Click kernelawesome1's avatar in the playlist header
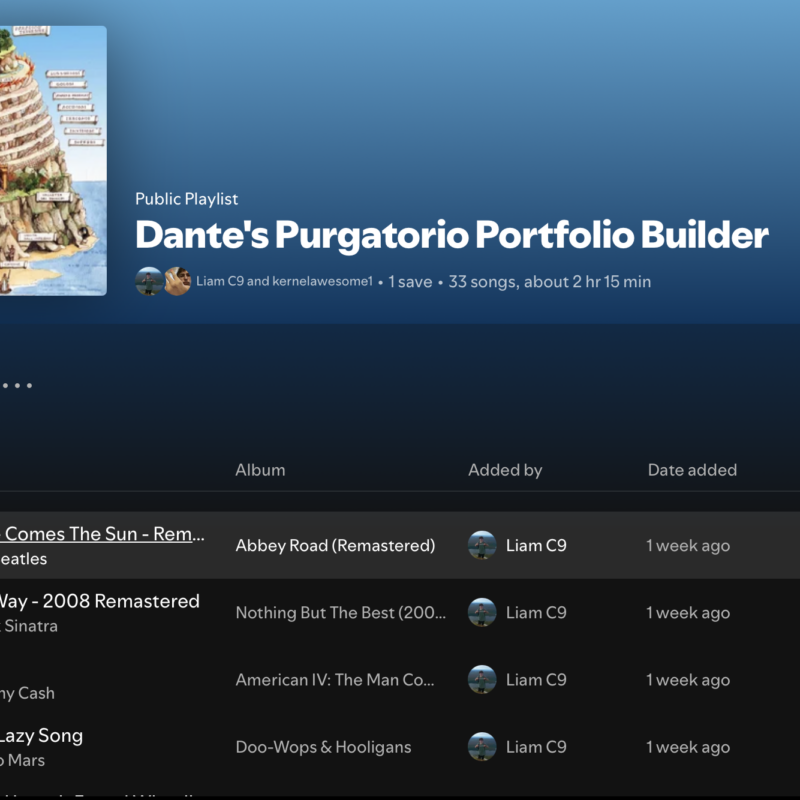 coord(177,282)
